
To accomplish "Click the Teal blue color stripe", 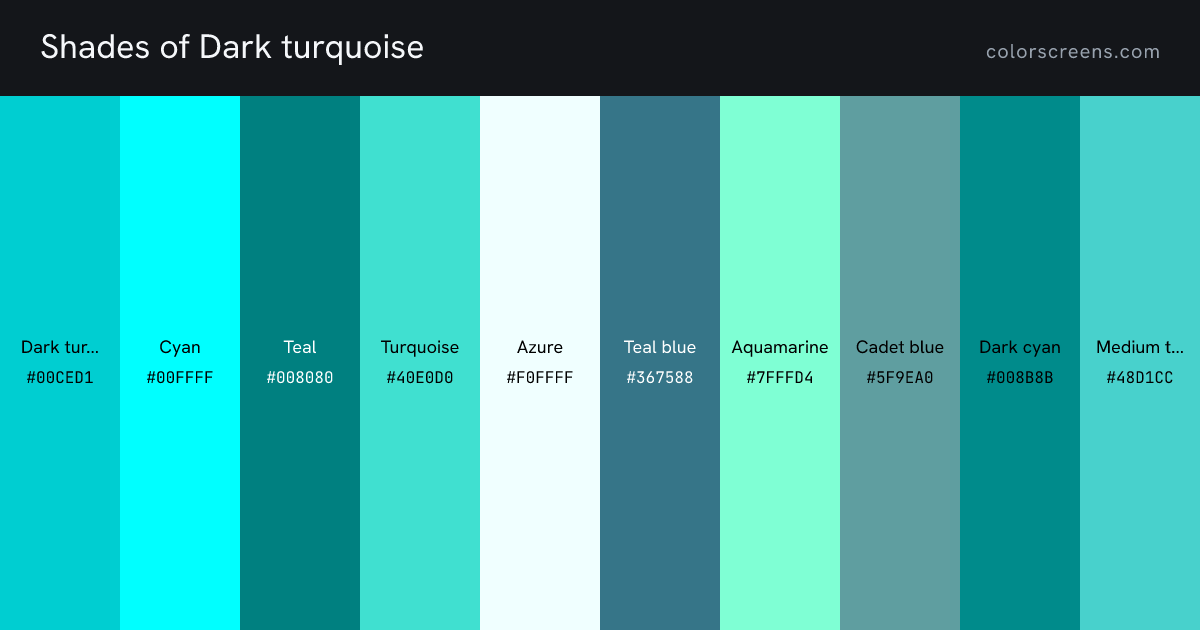I will coord(660,363).
